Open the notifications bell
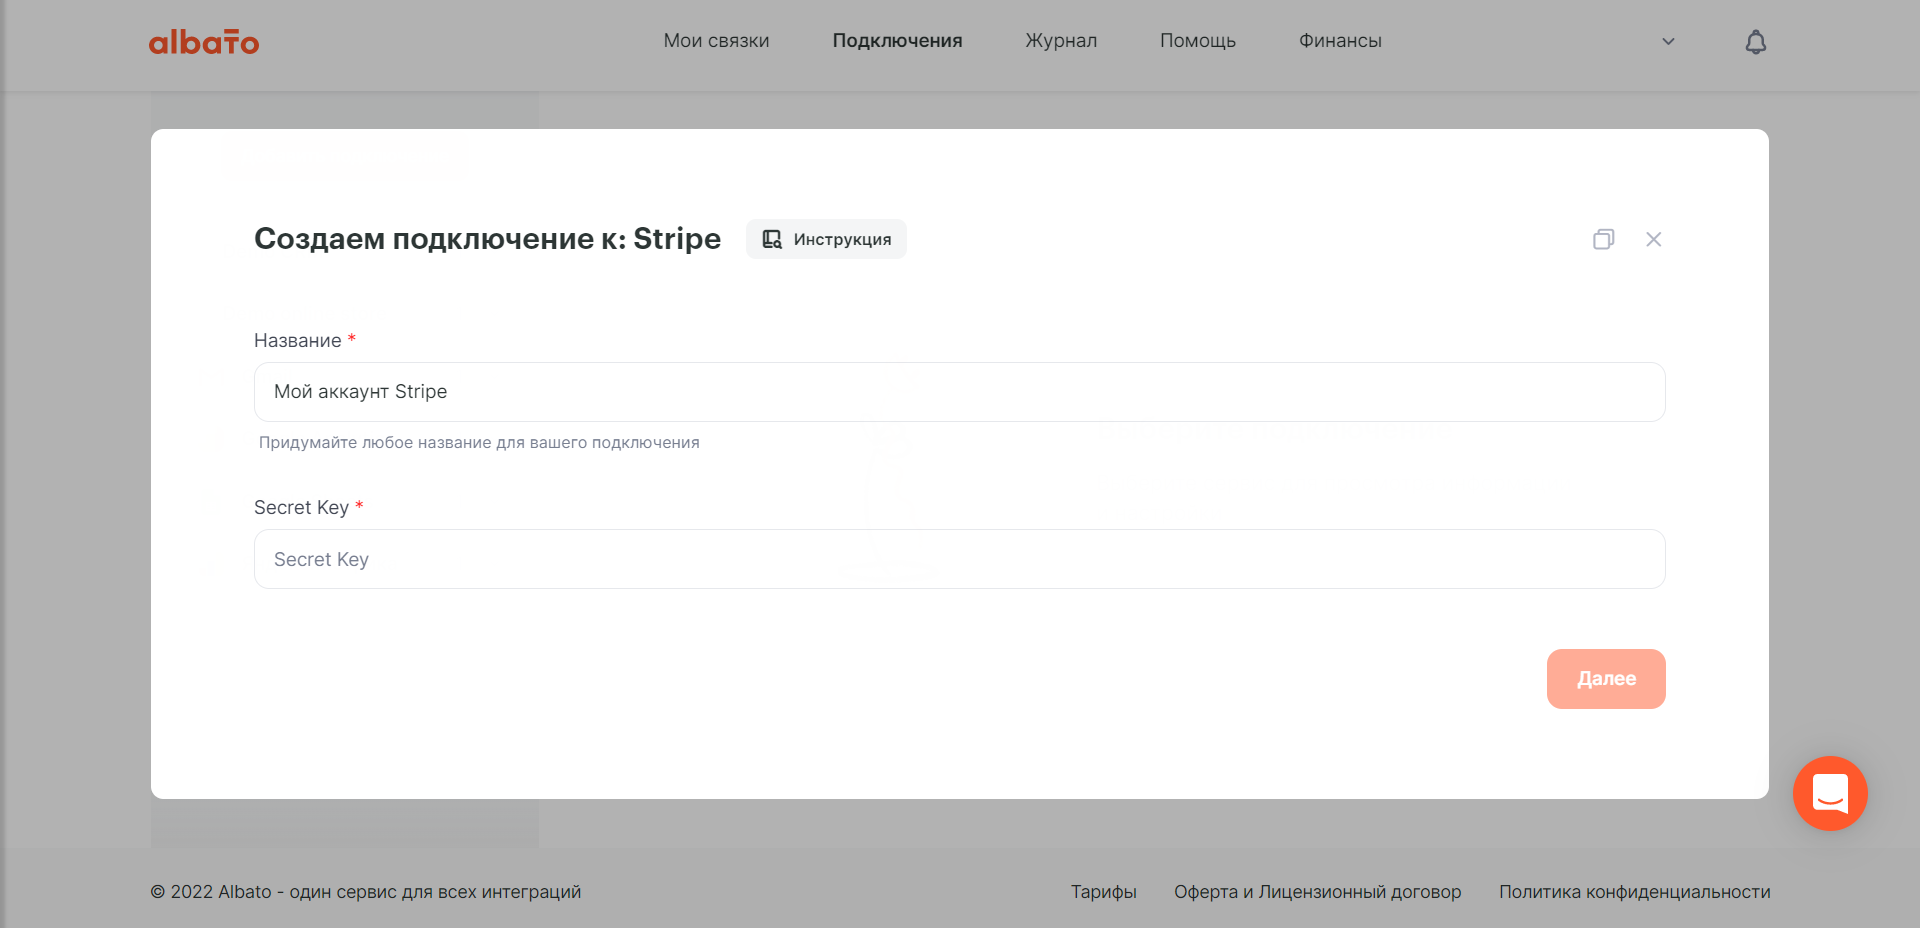Image resolution: width=1920 pixels, height=928 pixels. pyautogui.click(x=1756, y=42)
